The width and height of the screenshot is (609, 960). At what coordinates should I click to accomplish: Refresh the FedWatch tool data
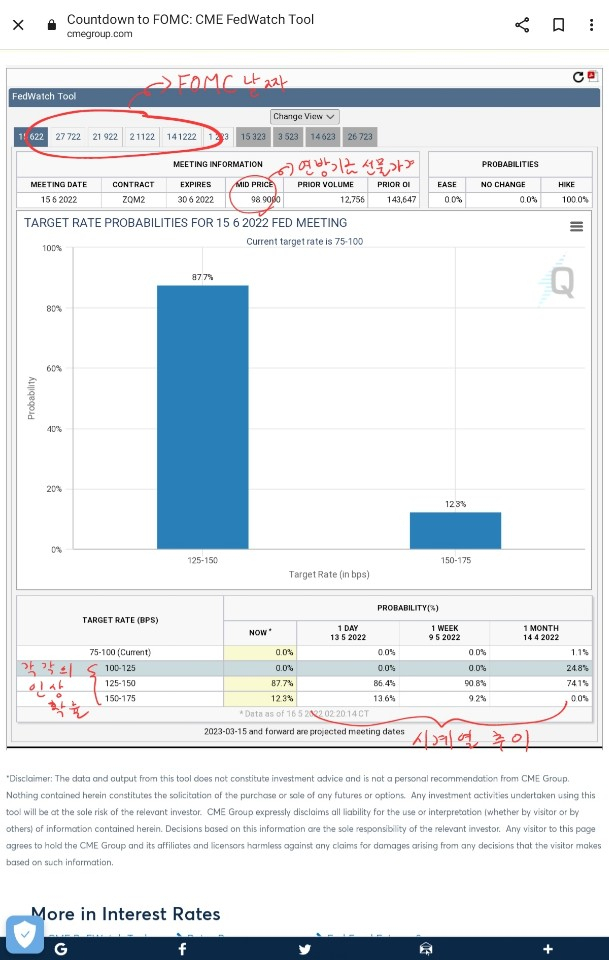tap(578, 77)
